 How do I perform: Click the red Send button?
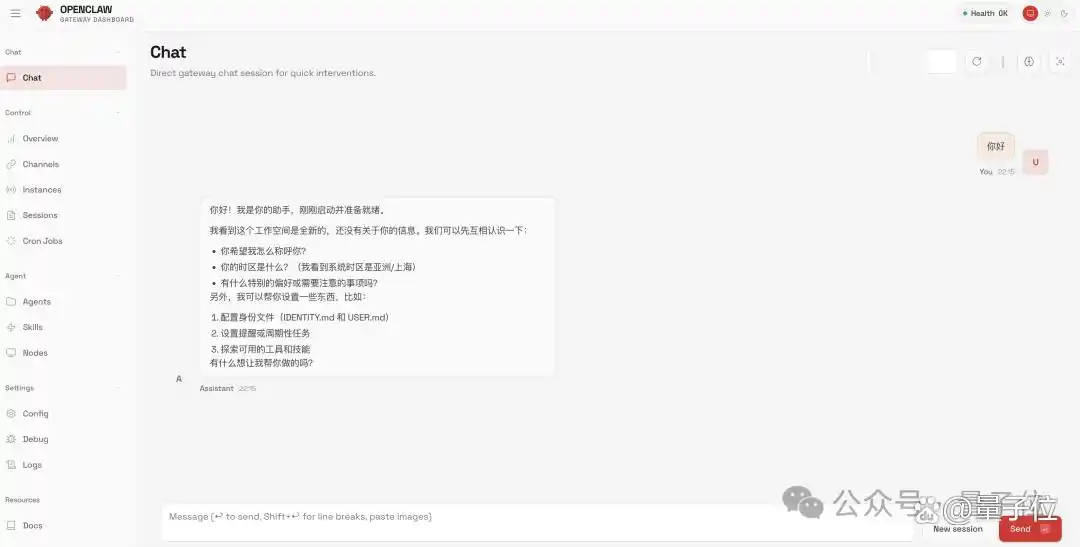(x=1029, y=529)
